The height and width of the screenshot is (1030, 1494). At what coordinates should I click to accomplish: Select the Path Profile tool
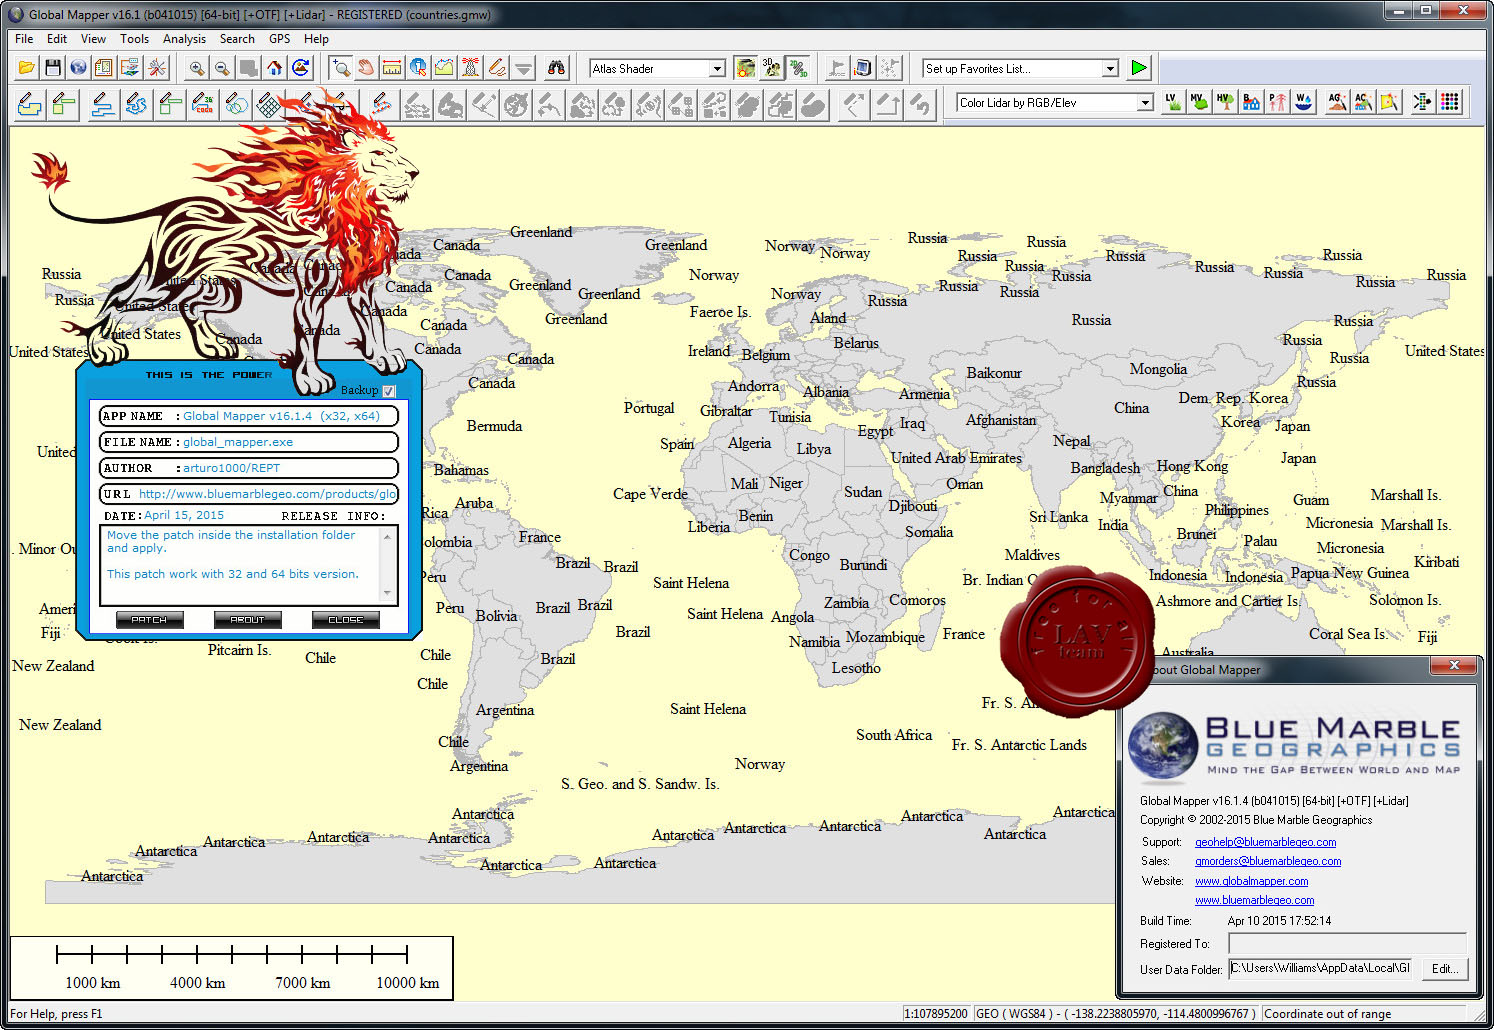444,68
